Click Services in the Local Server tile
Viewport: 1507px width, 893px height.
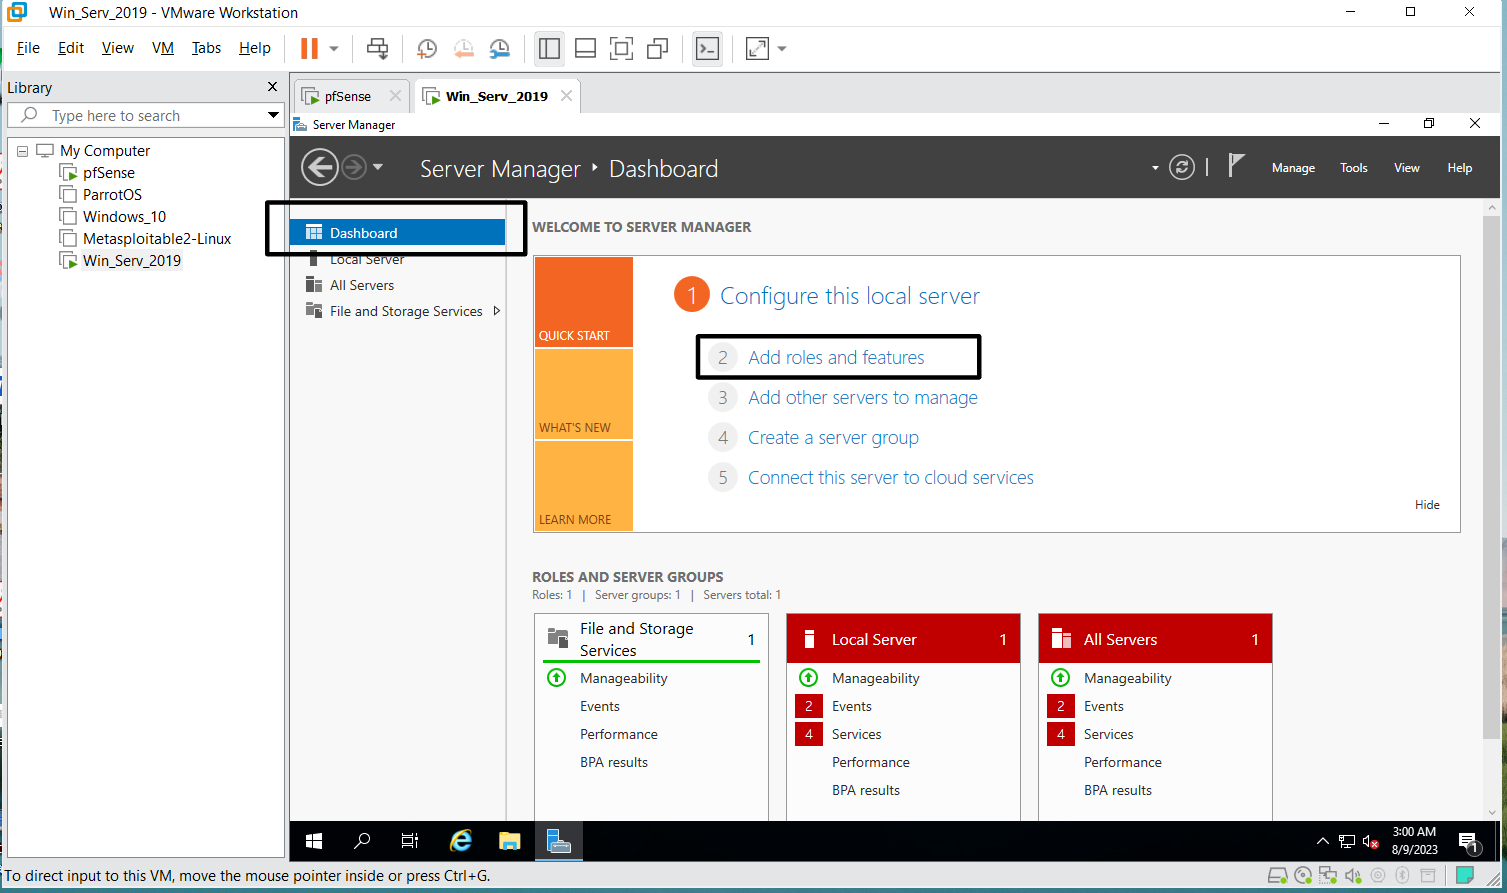[857, 734]
